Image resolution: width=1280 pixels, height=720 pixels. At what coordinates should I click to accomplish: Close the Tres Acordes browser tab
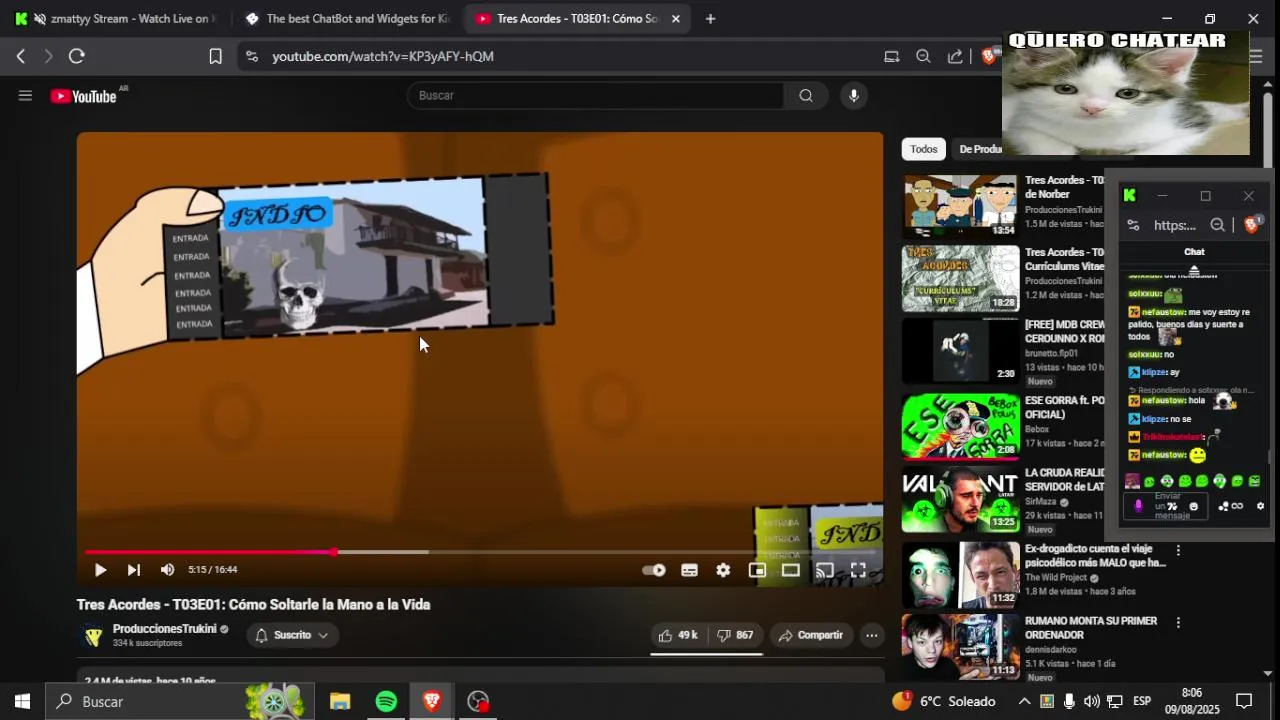click(676, 19)
